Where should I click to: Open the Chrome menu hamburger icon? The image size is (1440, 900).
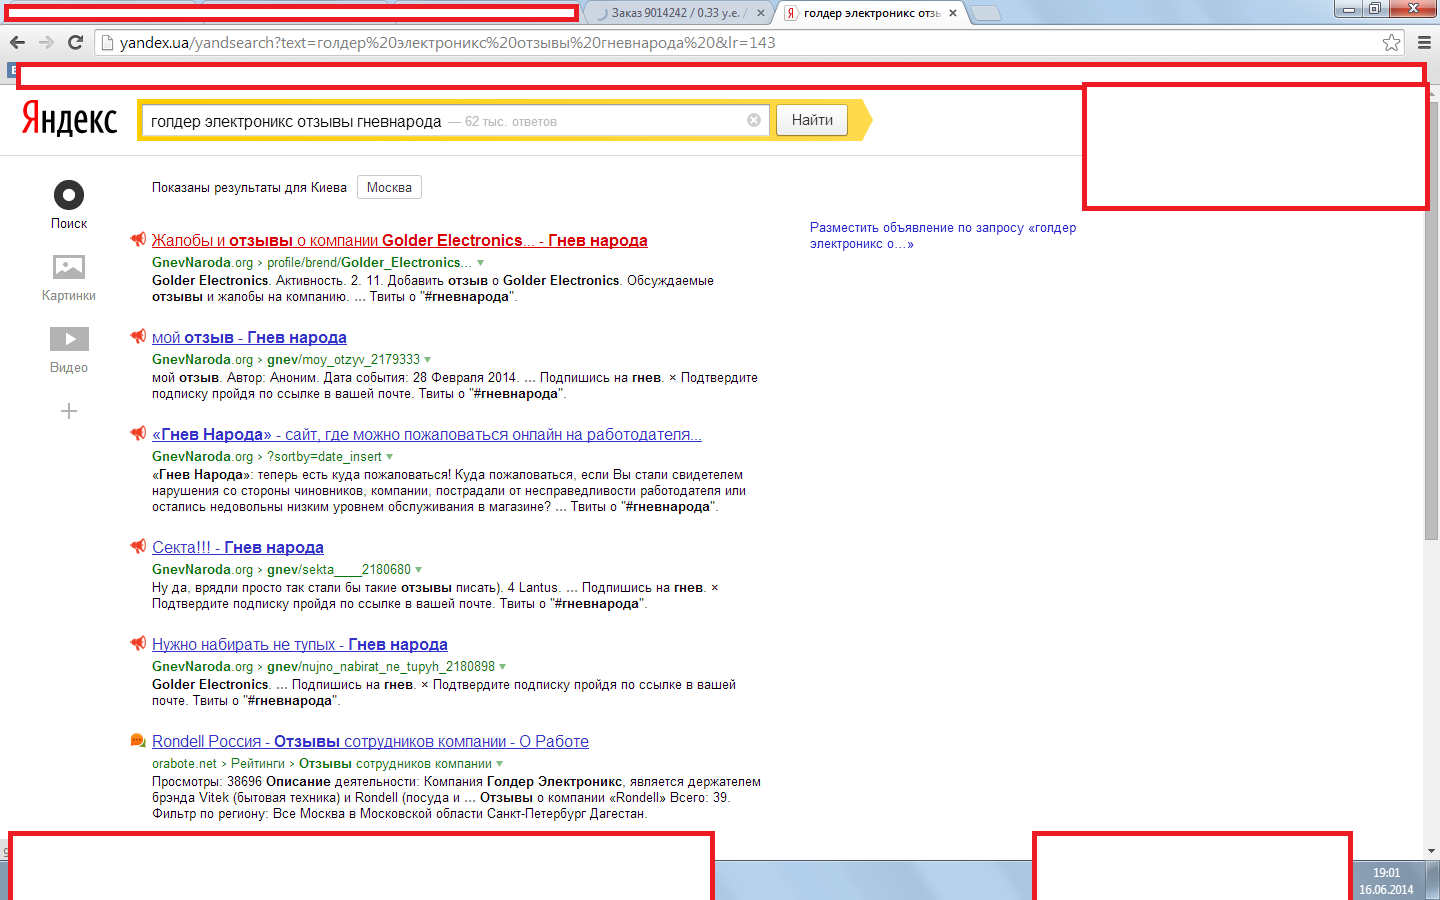coord(1424,42)
